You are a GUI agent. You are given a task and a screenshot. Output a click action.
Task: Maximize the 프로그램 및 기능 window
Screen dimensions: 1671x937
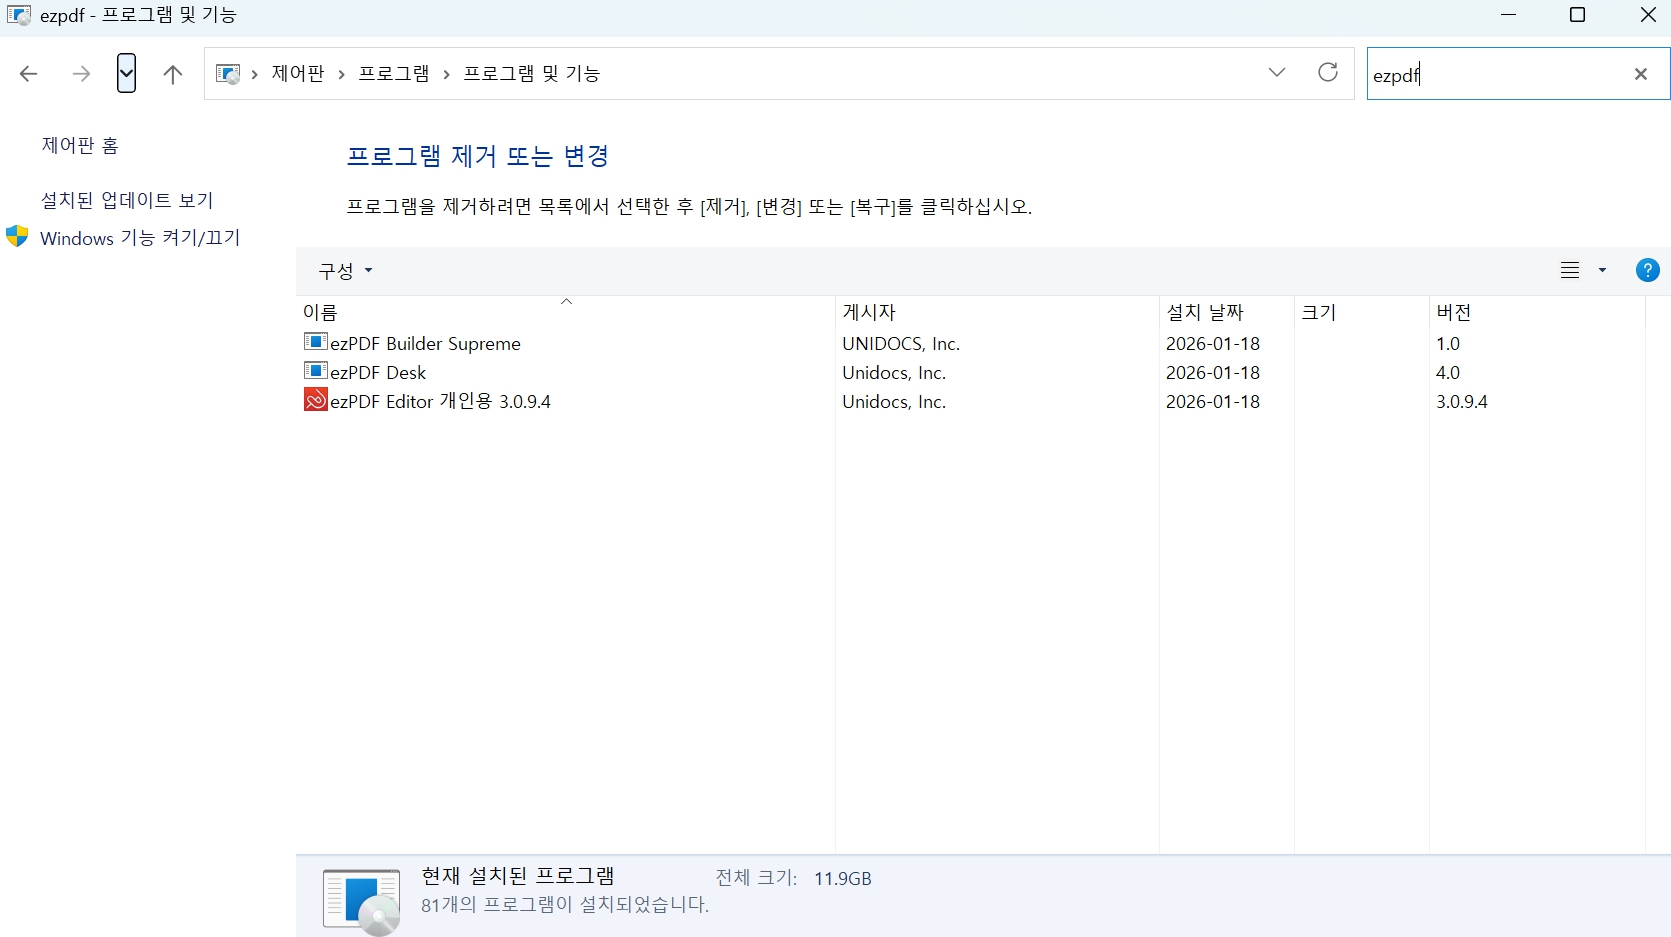pos(1577,15)
